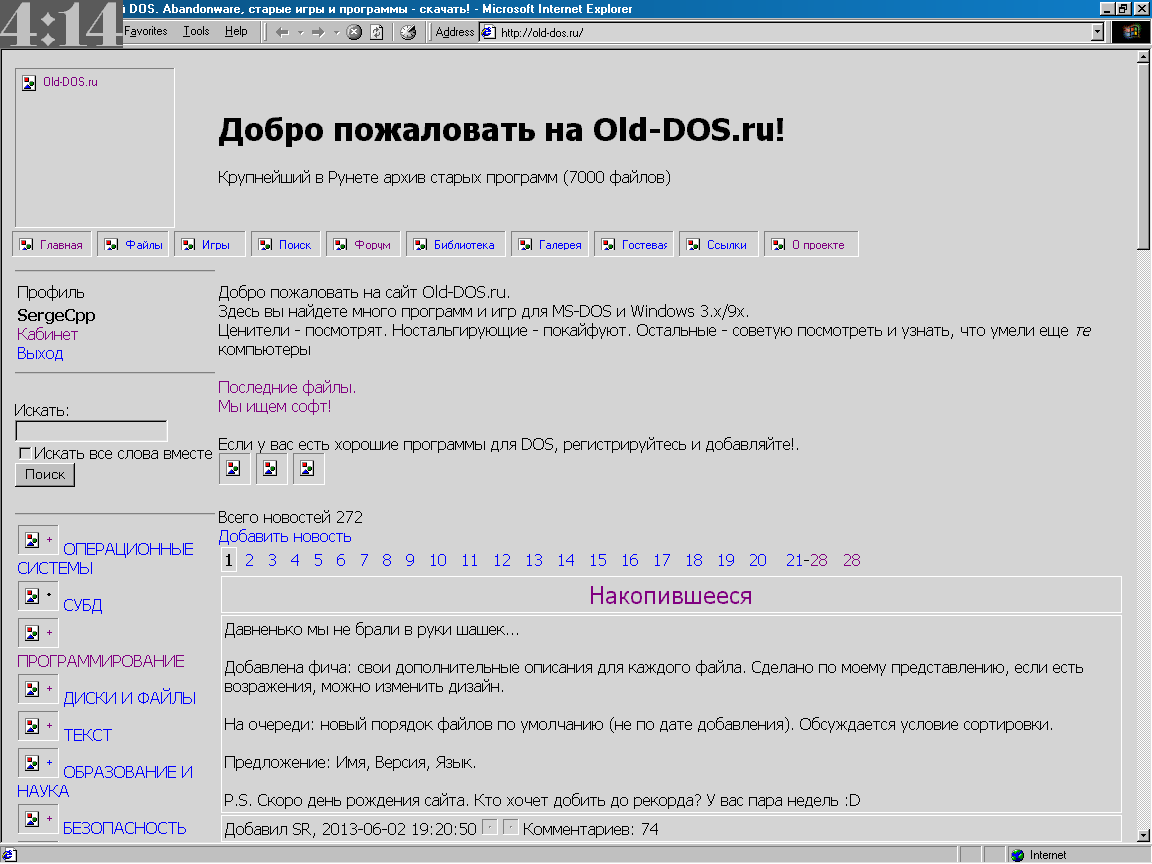Click the СУБД category icon
This screenshot has height=864, width=1152.
[x=38, y=596]
